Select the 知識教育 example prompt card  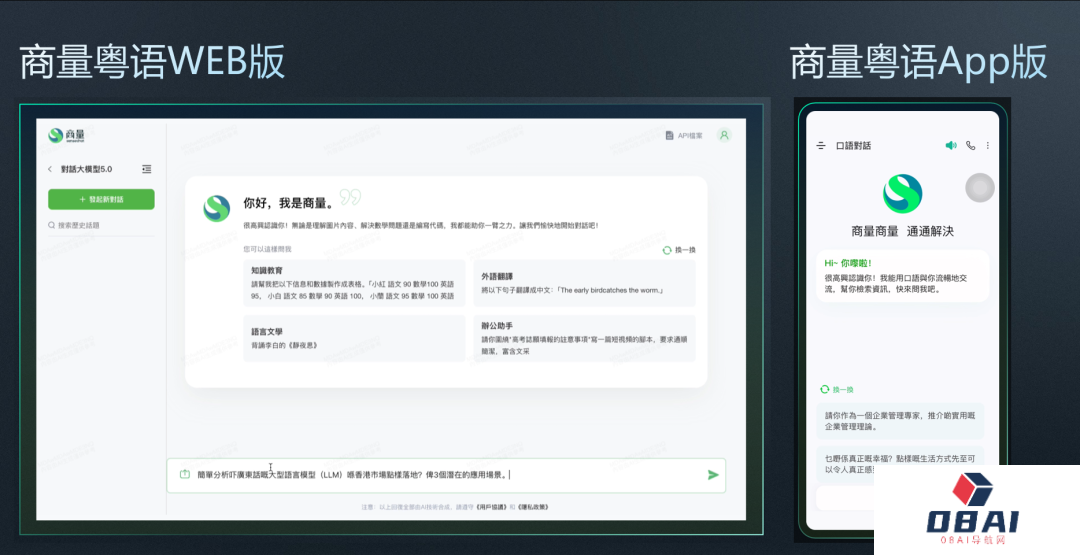[355, 283]
